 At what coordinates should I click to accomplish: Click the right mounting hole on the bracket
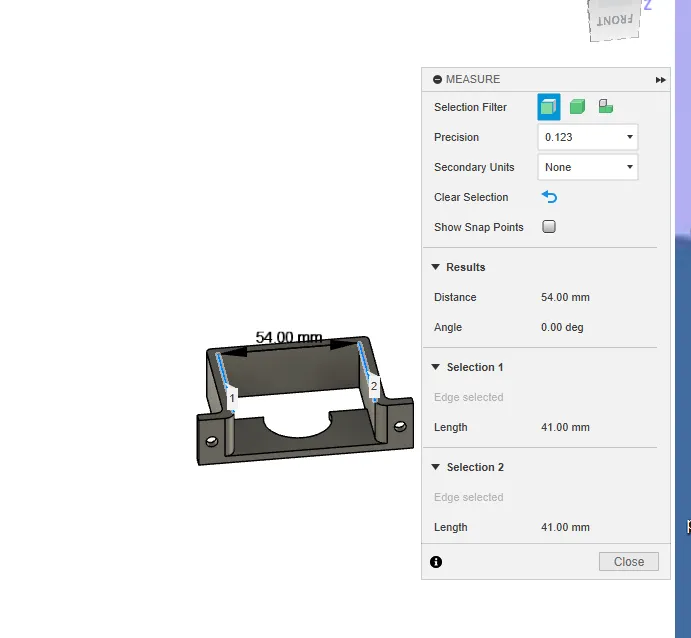(x=400, y=426)
